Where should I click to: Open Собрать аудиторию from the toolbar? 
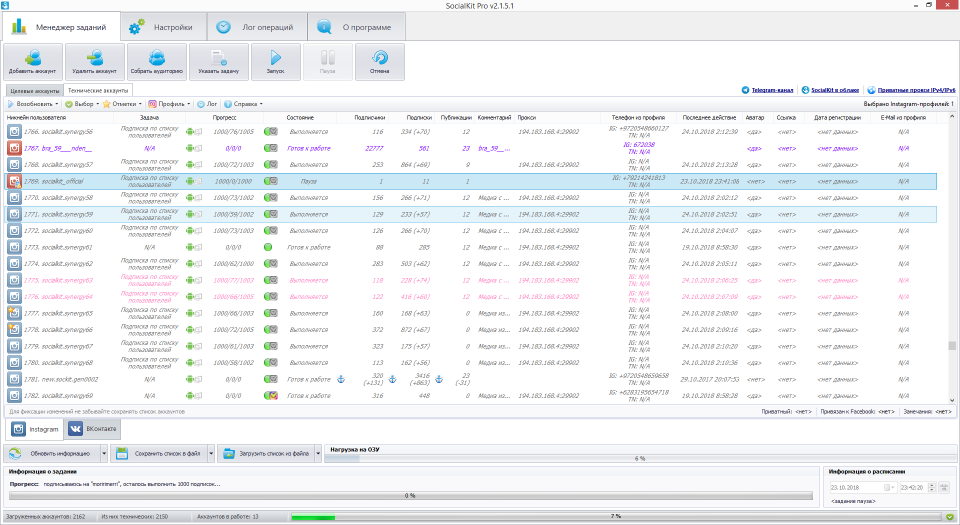tap(157, 62)
